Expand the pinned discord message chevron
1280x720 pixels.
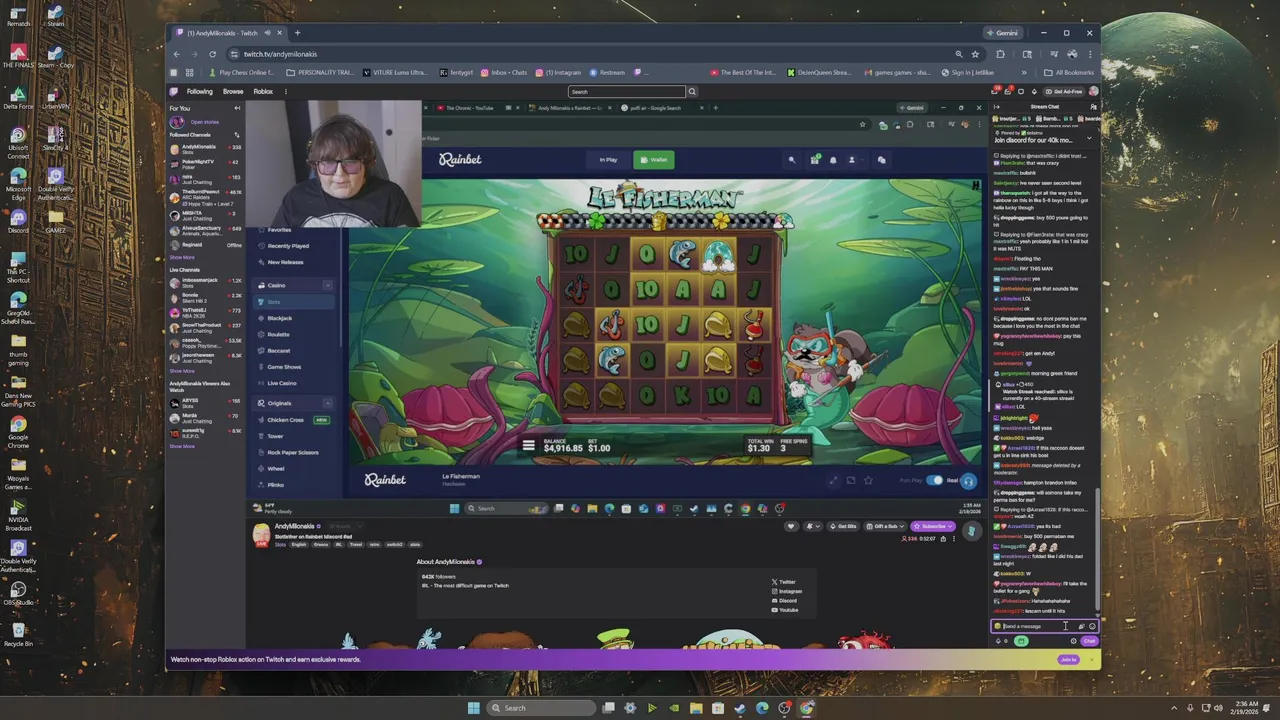click(x=1090, y=139)
